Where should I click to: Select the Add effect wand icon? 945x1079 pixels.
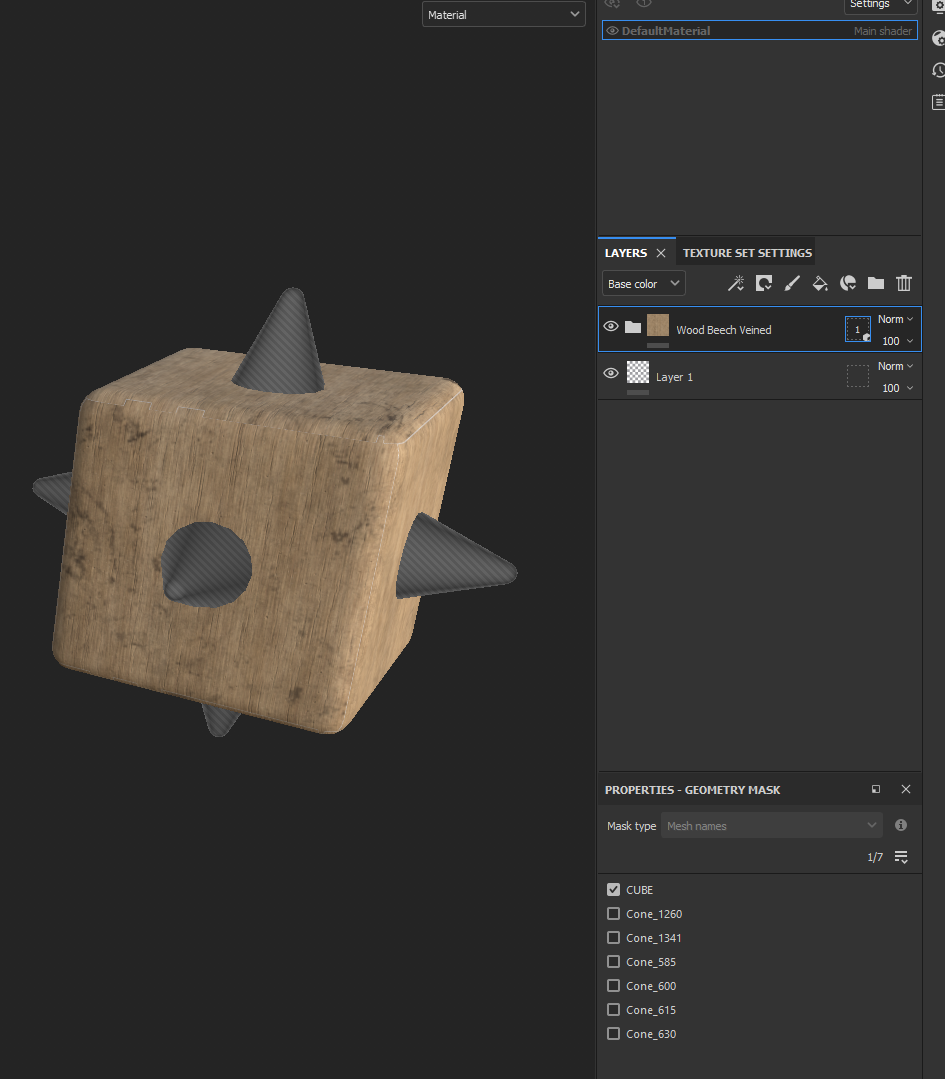[736, 283]
